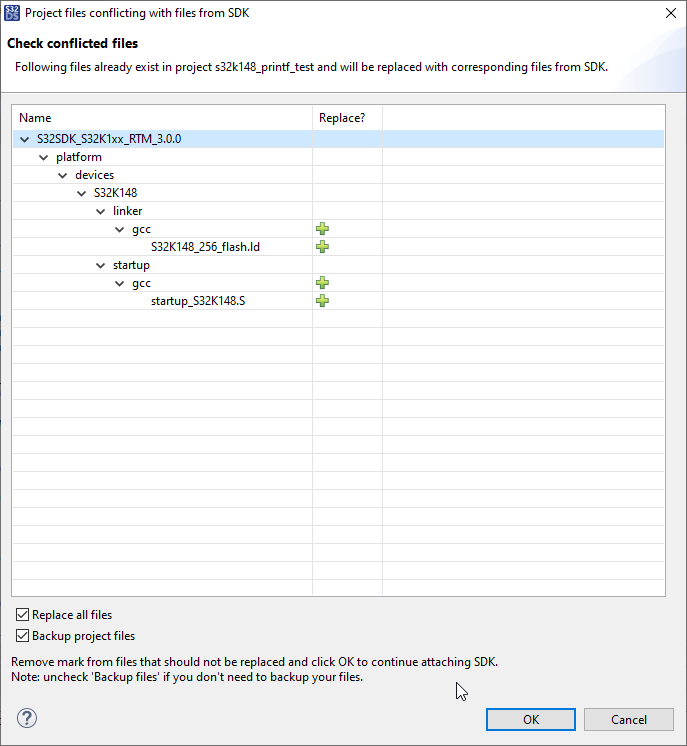This screenshot has height=746, width=687.
Task: Uncheck Backup project files checkbox
Action: tap(23, 636)
